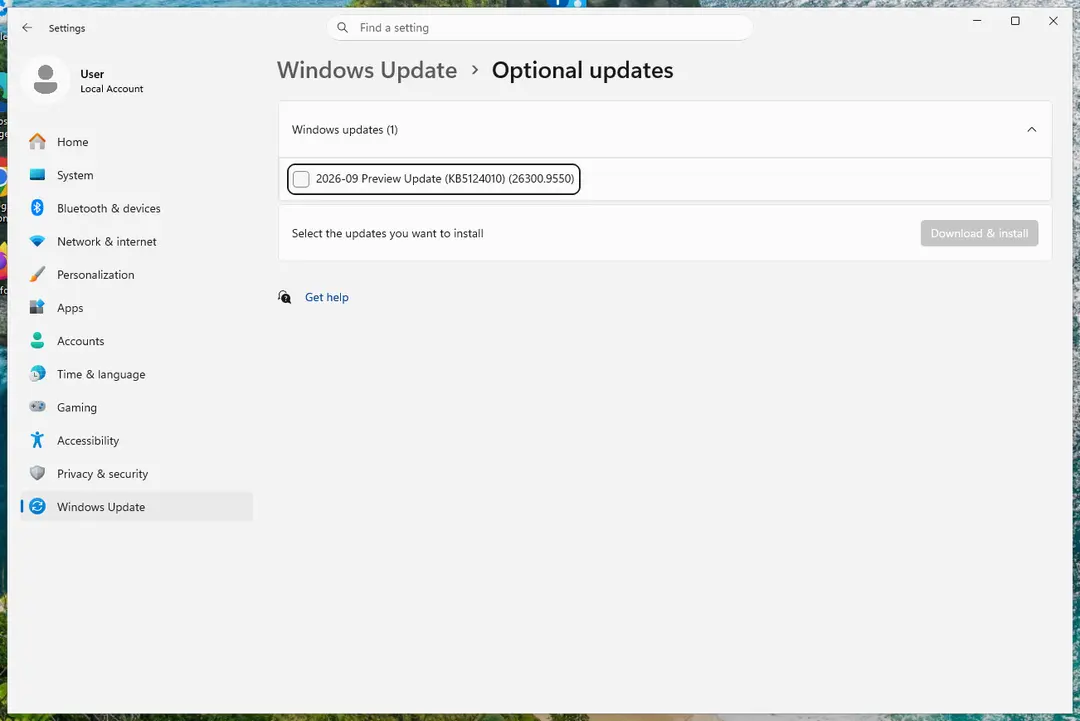This screenshot has width=1080, height=721.
Task: Click the Network wifi icon
Action: (x=37, y=241)
